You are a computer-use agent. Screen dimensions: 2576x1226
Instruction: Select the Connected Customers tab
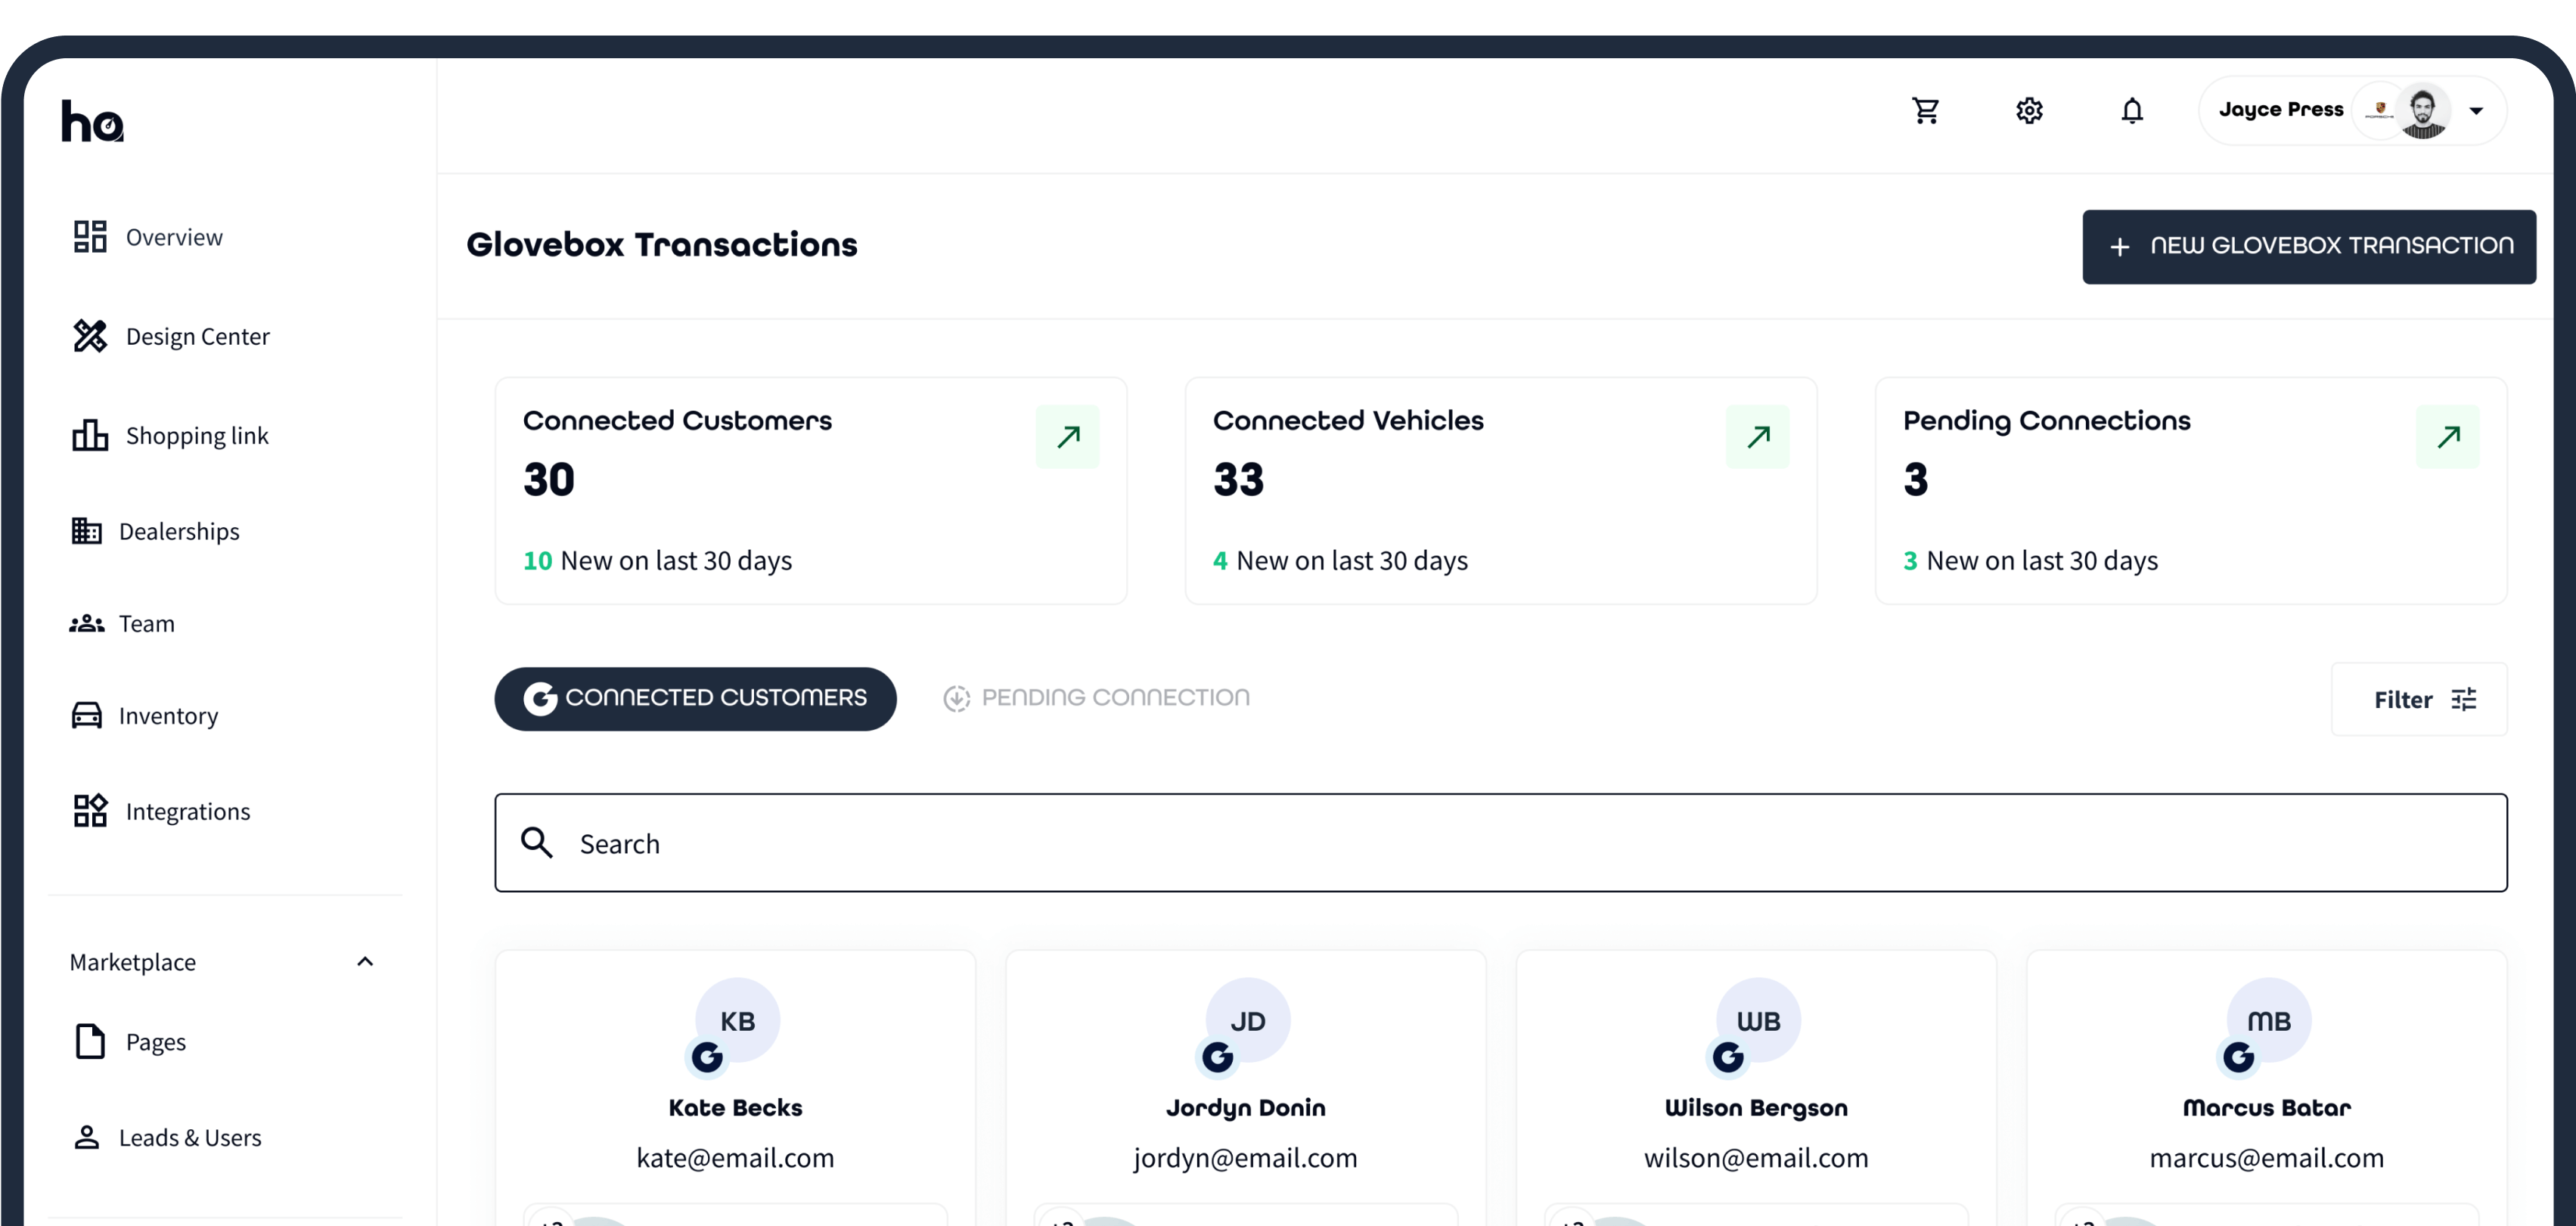pyautogui.click(x=695, y=698)
